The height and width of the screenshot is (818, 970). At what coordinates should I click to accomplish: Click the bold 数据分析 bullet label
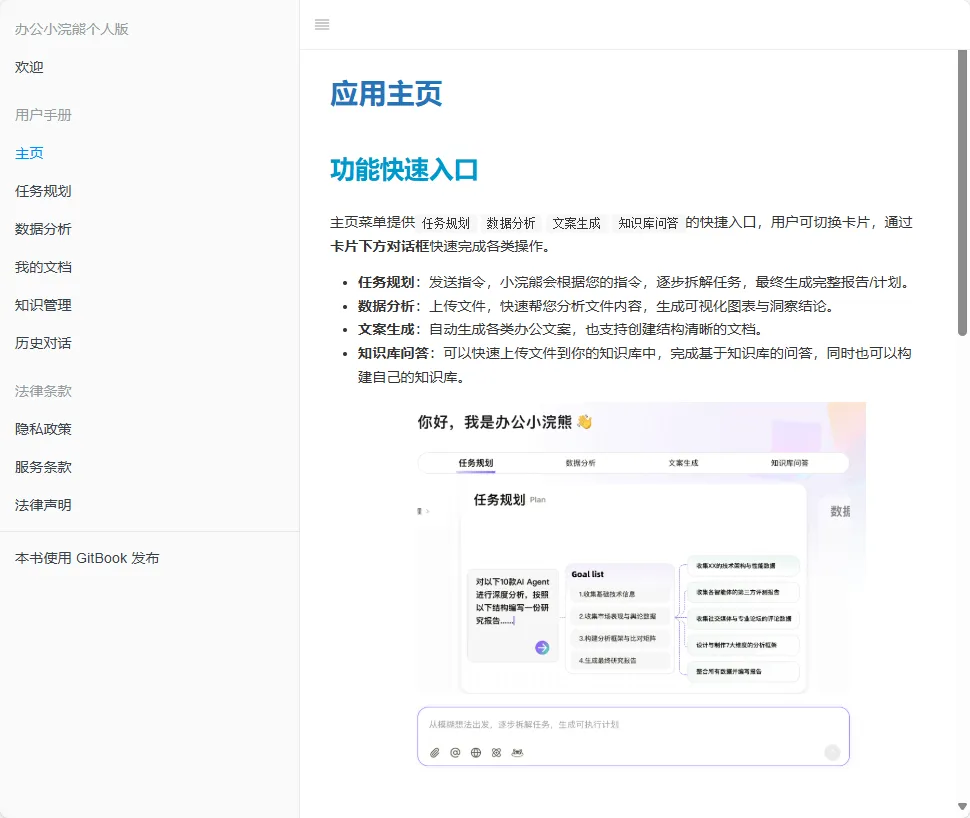tap(386, 306)
